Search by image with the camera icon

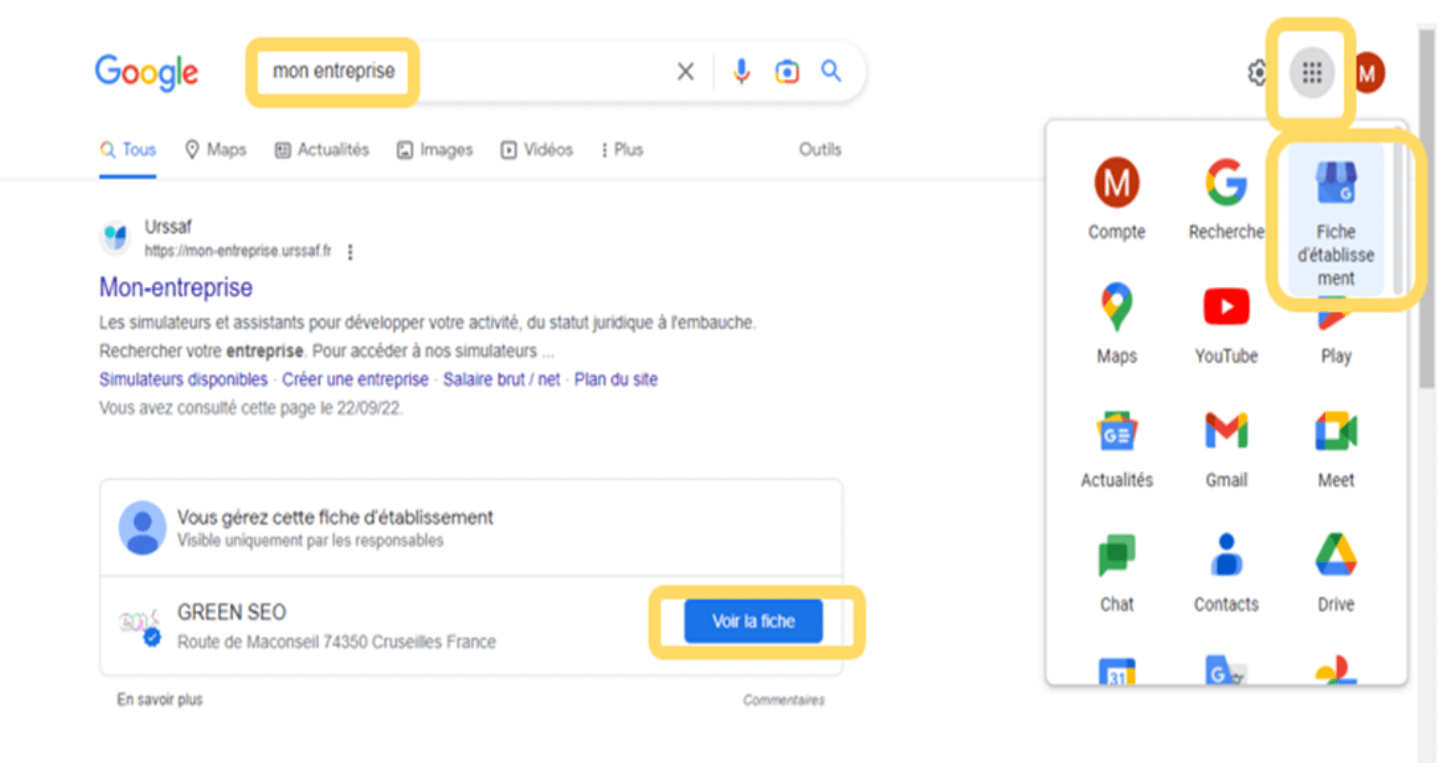[x=787, y=72]
